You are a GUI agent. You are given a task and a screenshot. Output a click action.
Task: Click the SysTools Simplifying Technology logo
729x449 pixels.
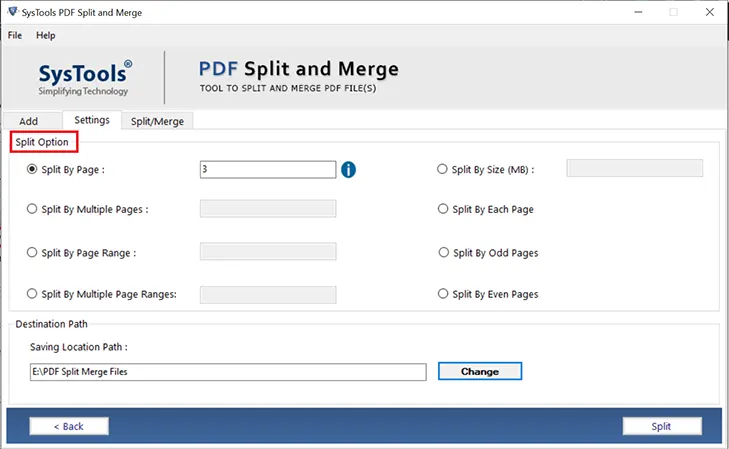click(85, 78)
